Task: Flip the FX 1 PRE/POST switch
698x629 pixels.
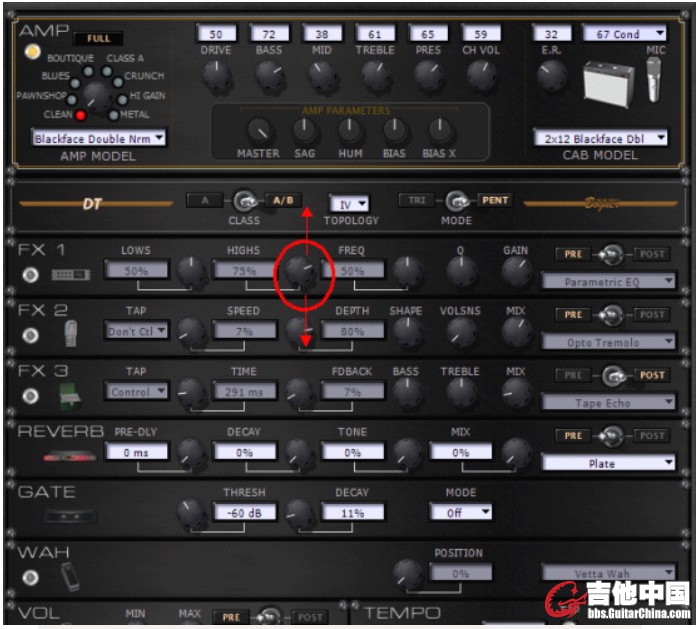Action: click(612, 255)
